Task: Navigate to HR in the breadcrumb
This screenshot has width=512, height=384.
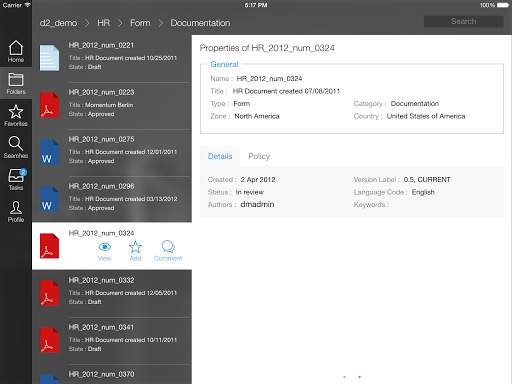Action: tap(103, 23)
